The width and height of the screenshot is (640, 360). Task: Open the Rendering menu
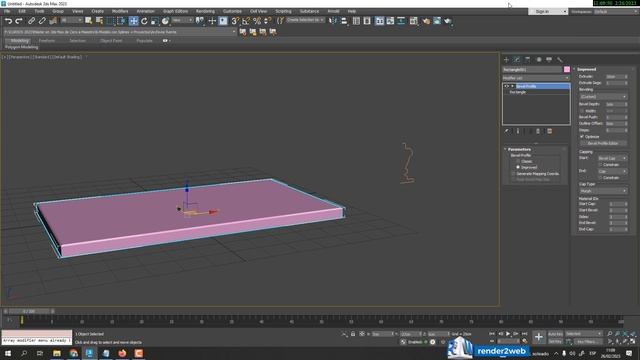205,11
